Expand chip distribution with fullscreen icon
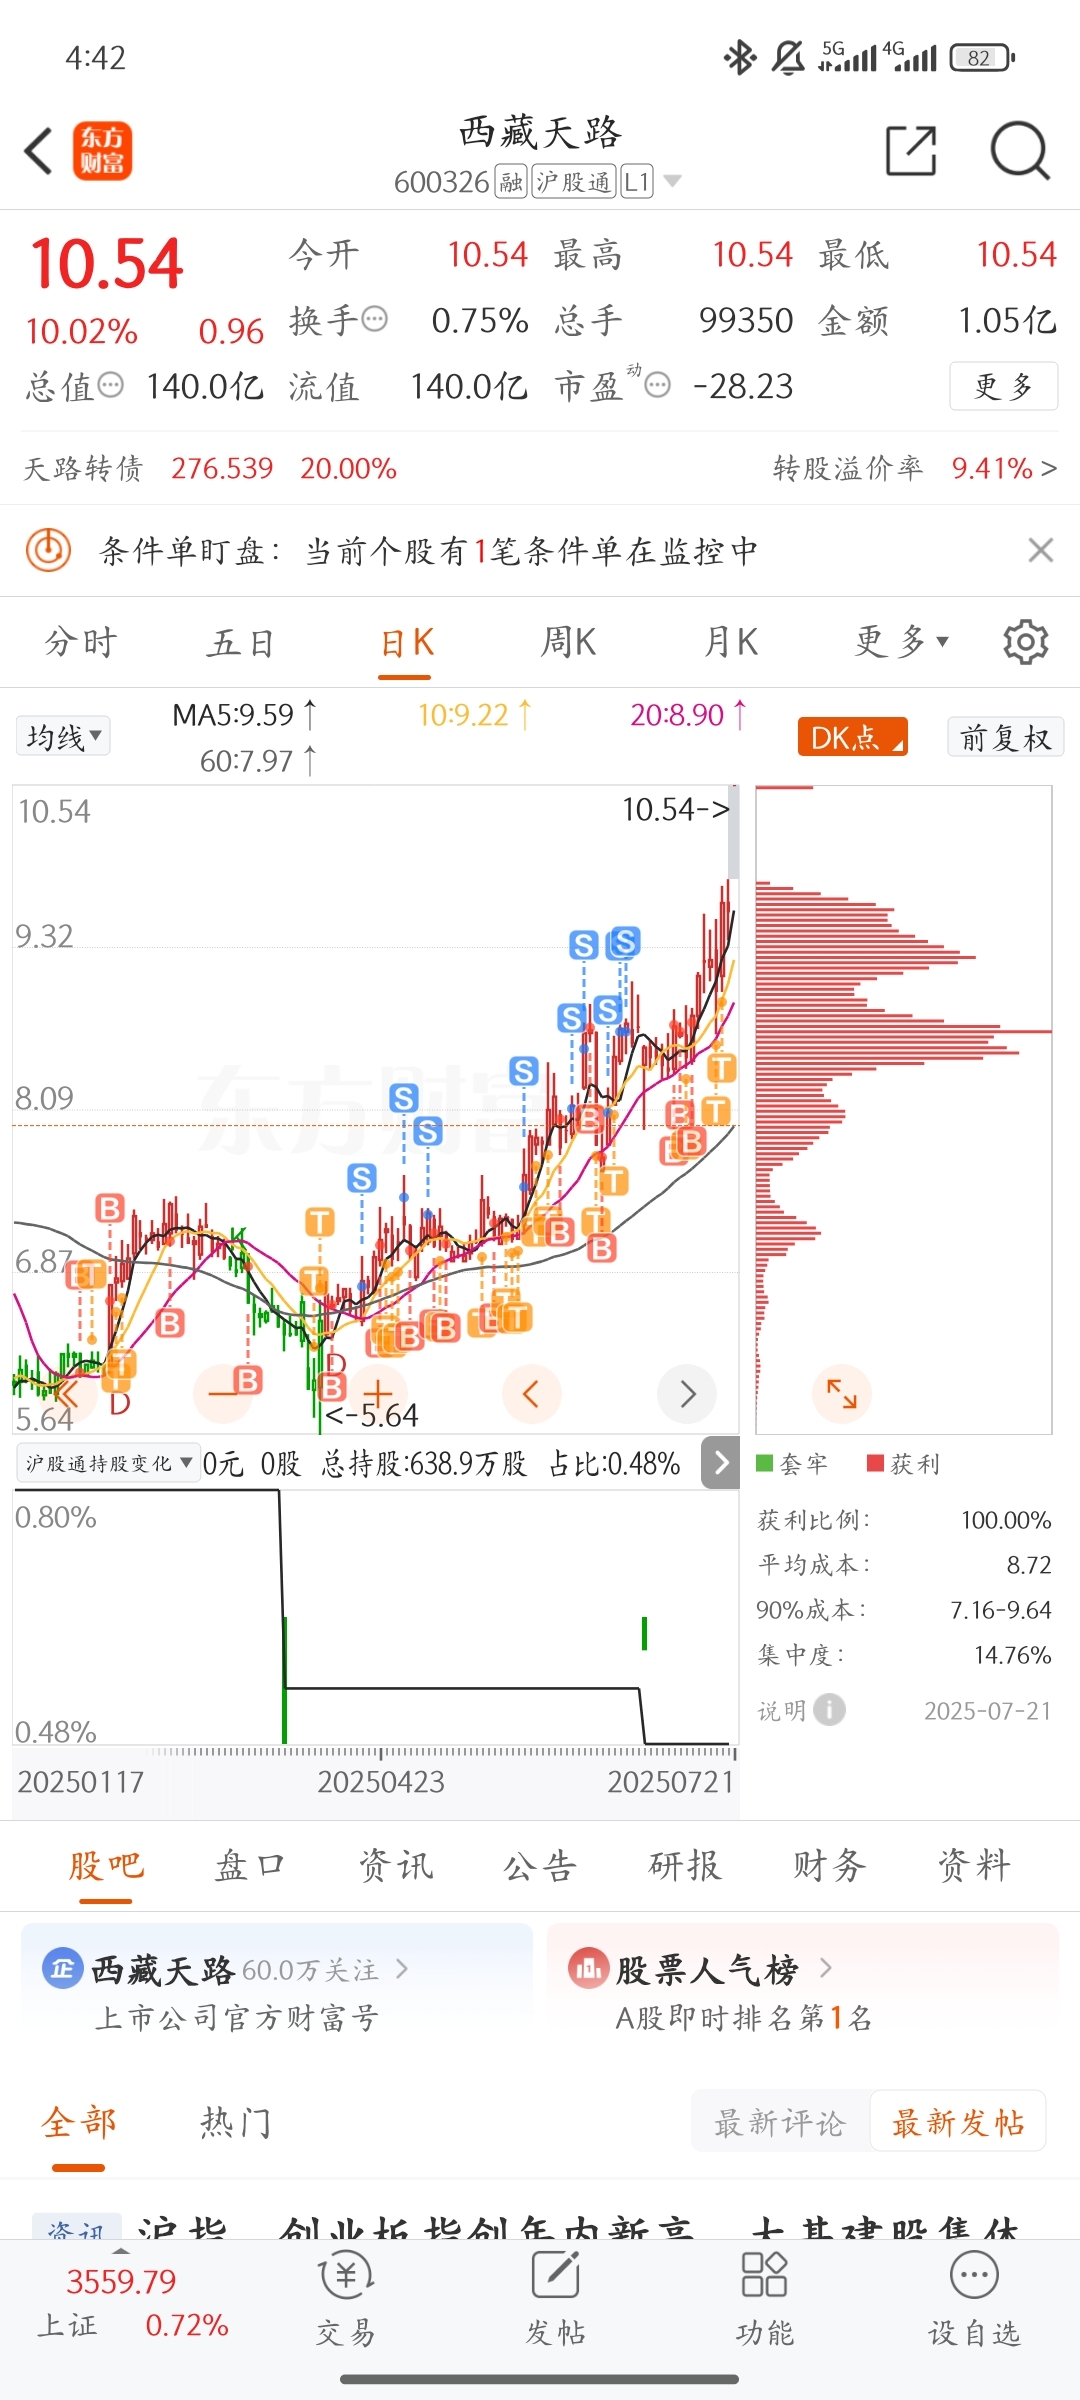Viewport: 1080px width, 2400px height. click(842, 1394)
